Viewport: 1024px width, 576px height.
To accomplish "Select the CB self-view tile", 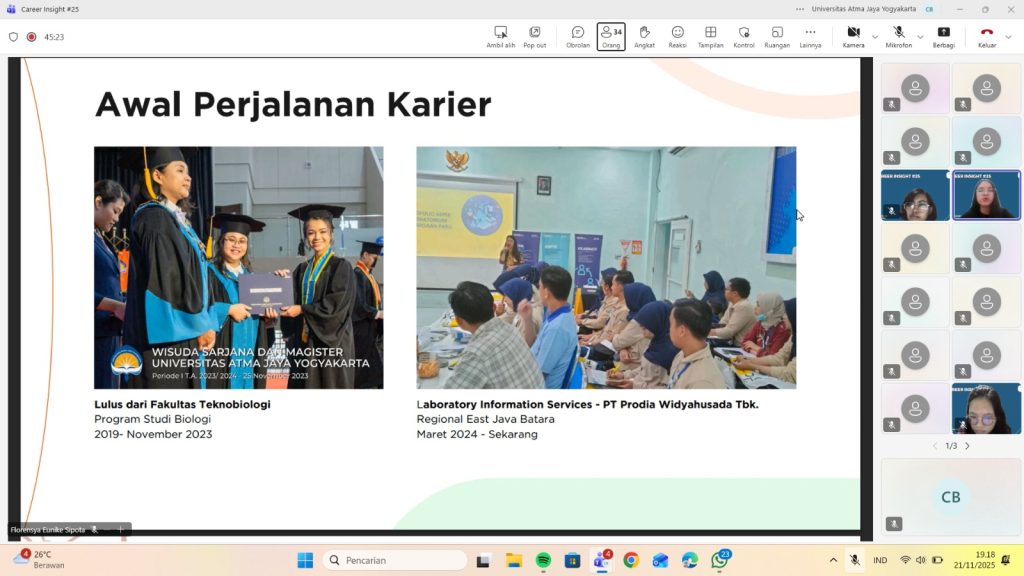I will pyautogui.click(x=950, y=497).
